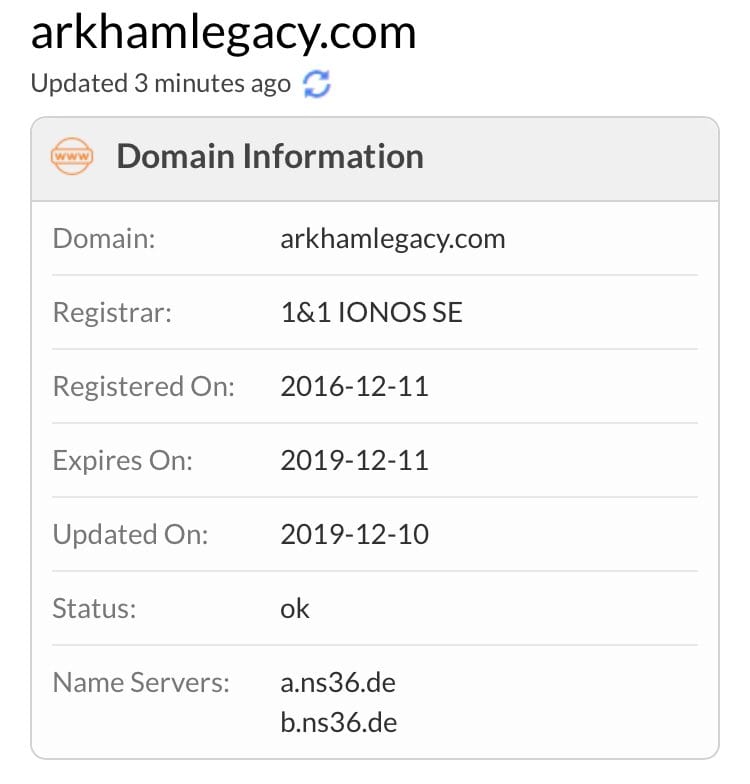Click the arkhamlegacy.com page title

point(223,33)
